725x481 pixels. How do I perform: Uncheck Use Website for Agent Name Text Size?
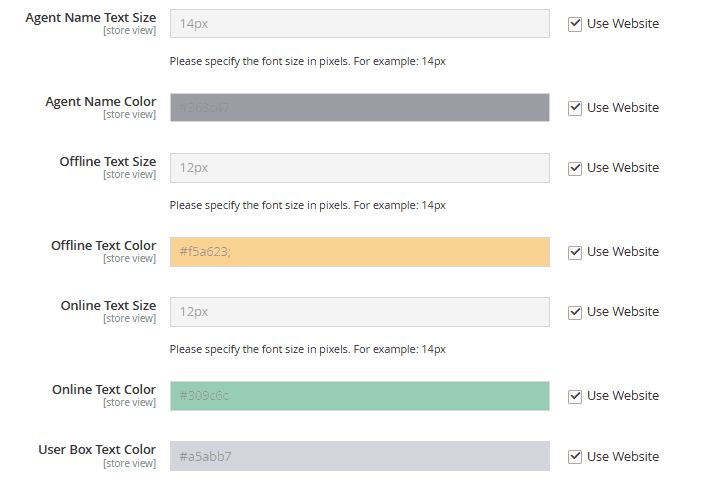pyautogui.click(x=575, y=24)
